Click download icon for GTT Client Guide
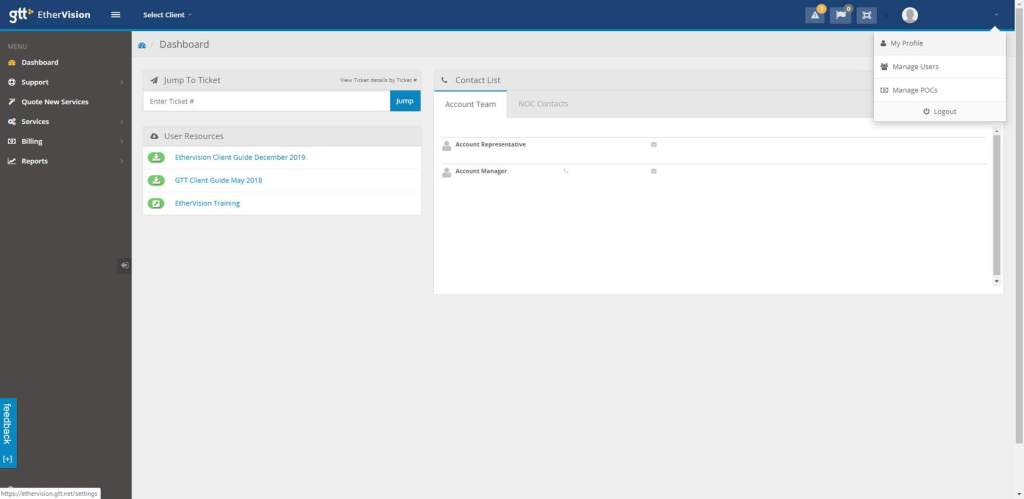 point(156,180)
